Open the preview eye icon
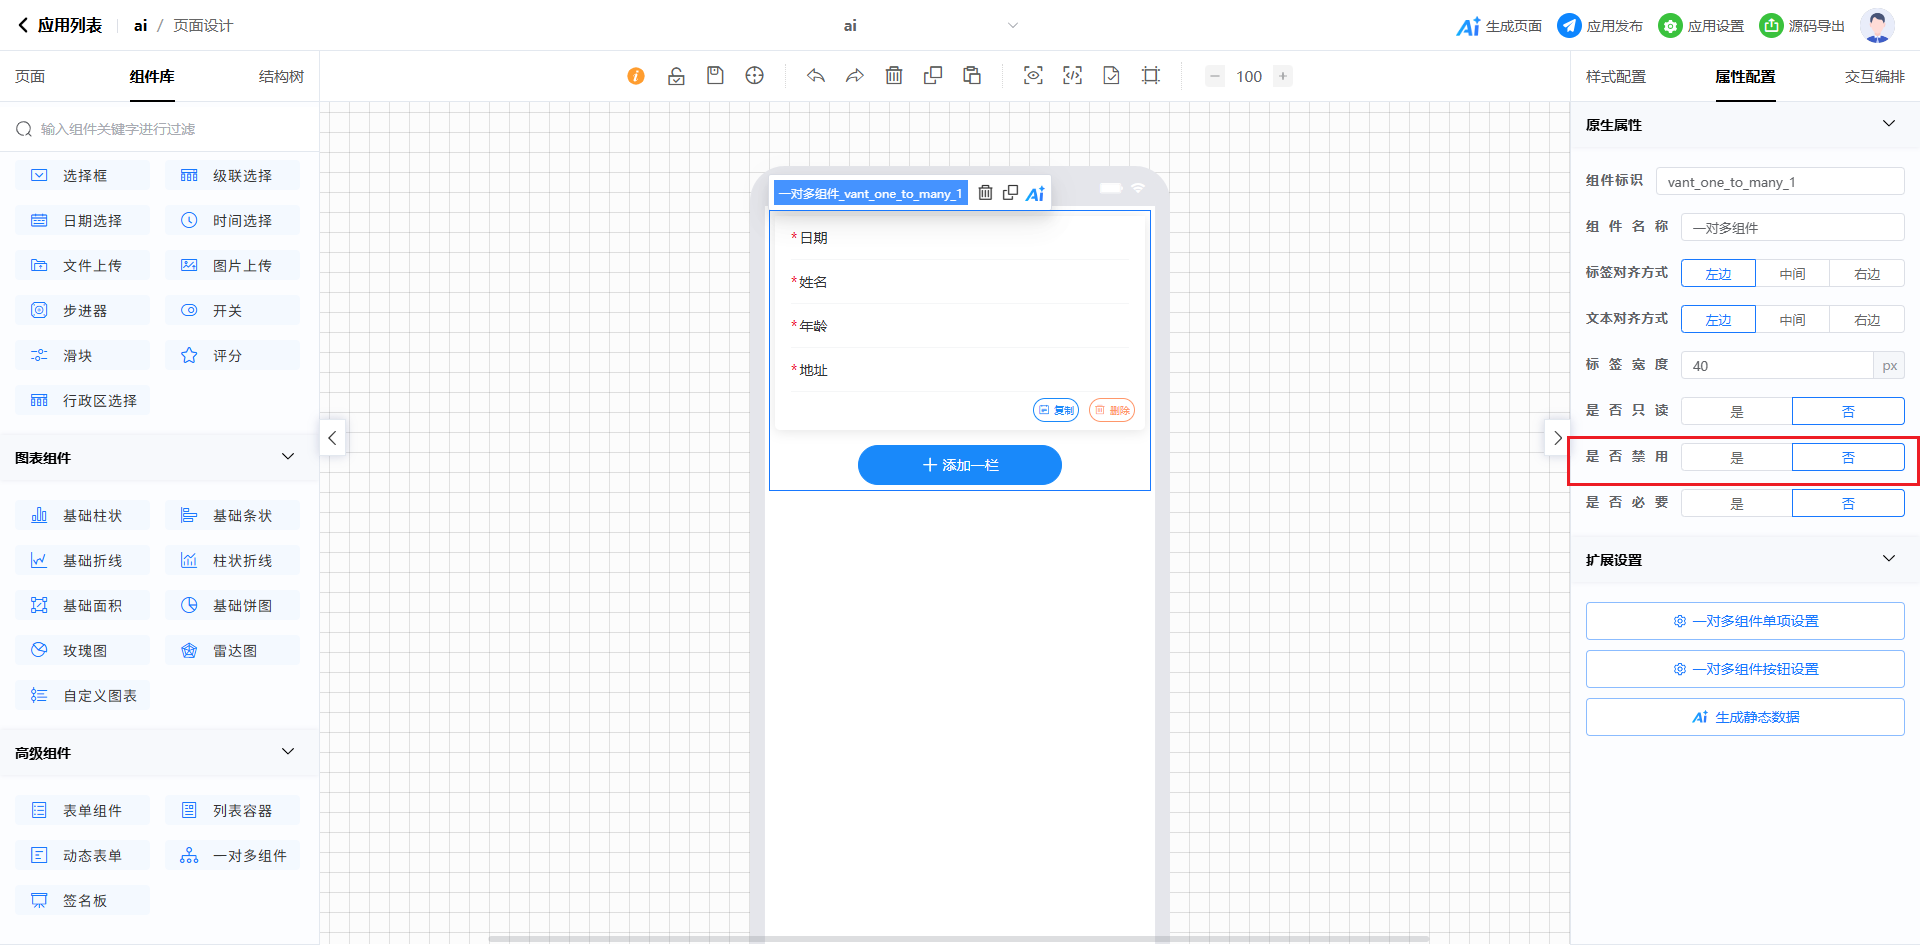 [x=1033, y=76]
